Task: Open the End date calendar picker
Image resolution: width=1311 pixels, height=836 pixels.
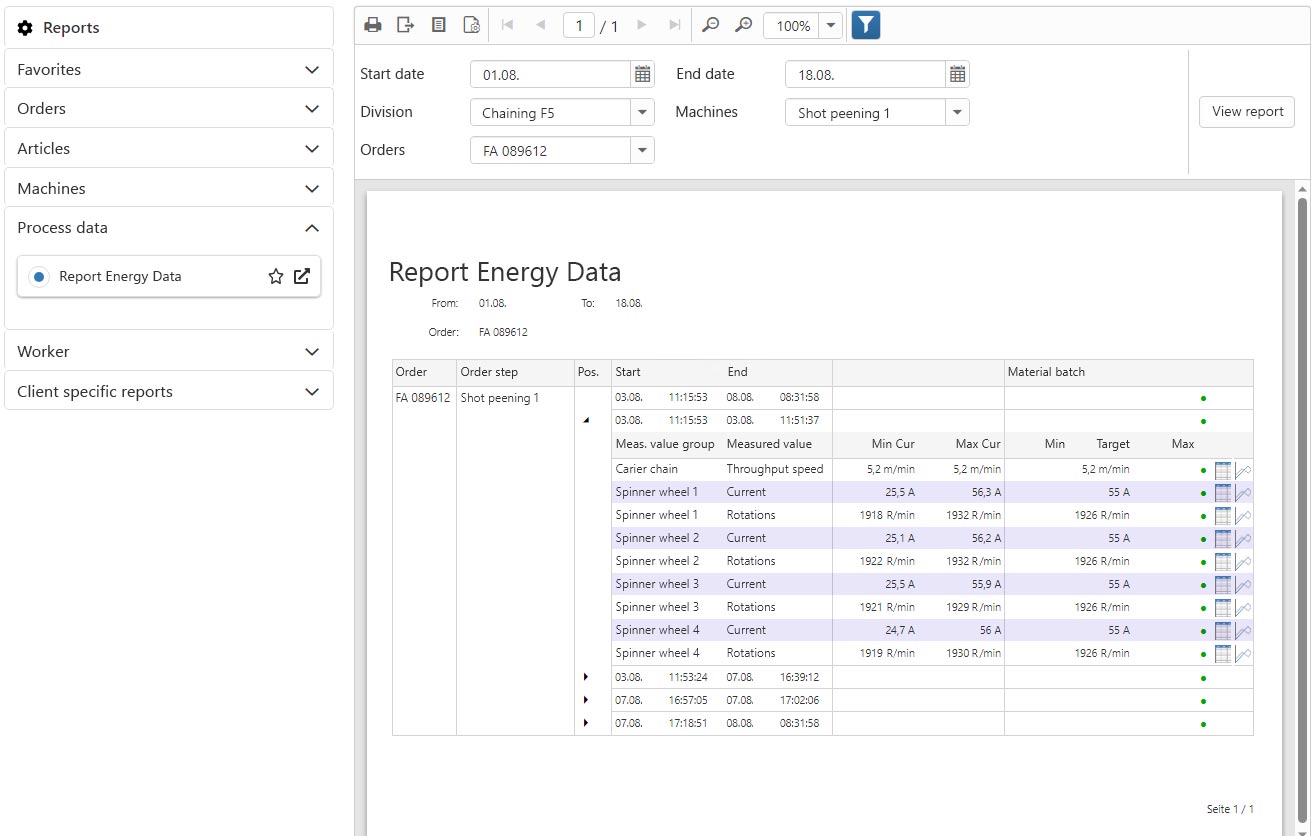Action: (957, 74)
